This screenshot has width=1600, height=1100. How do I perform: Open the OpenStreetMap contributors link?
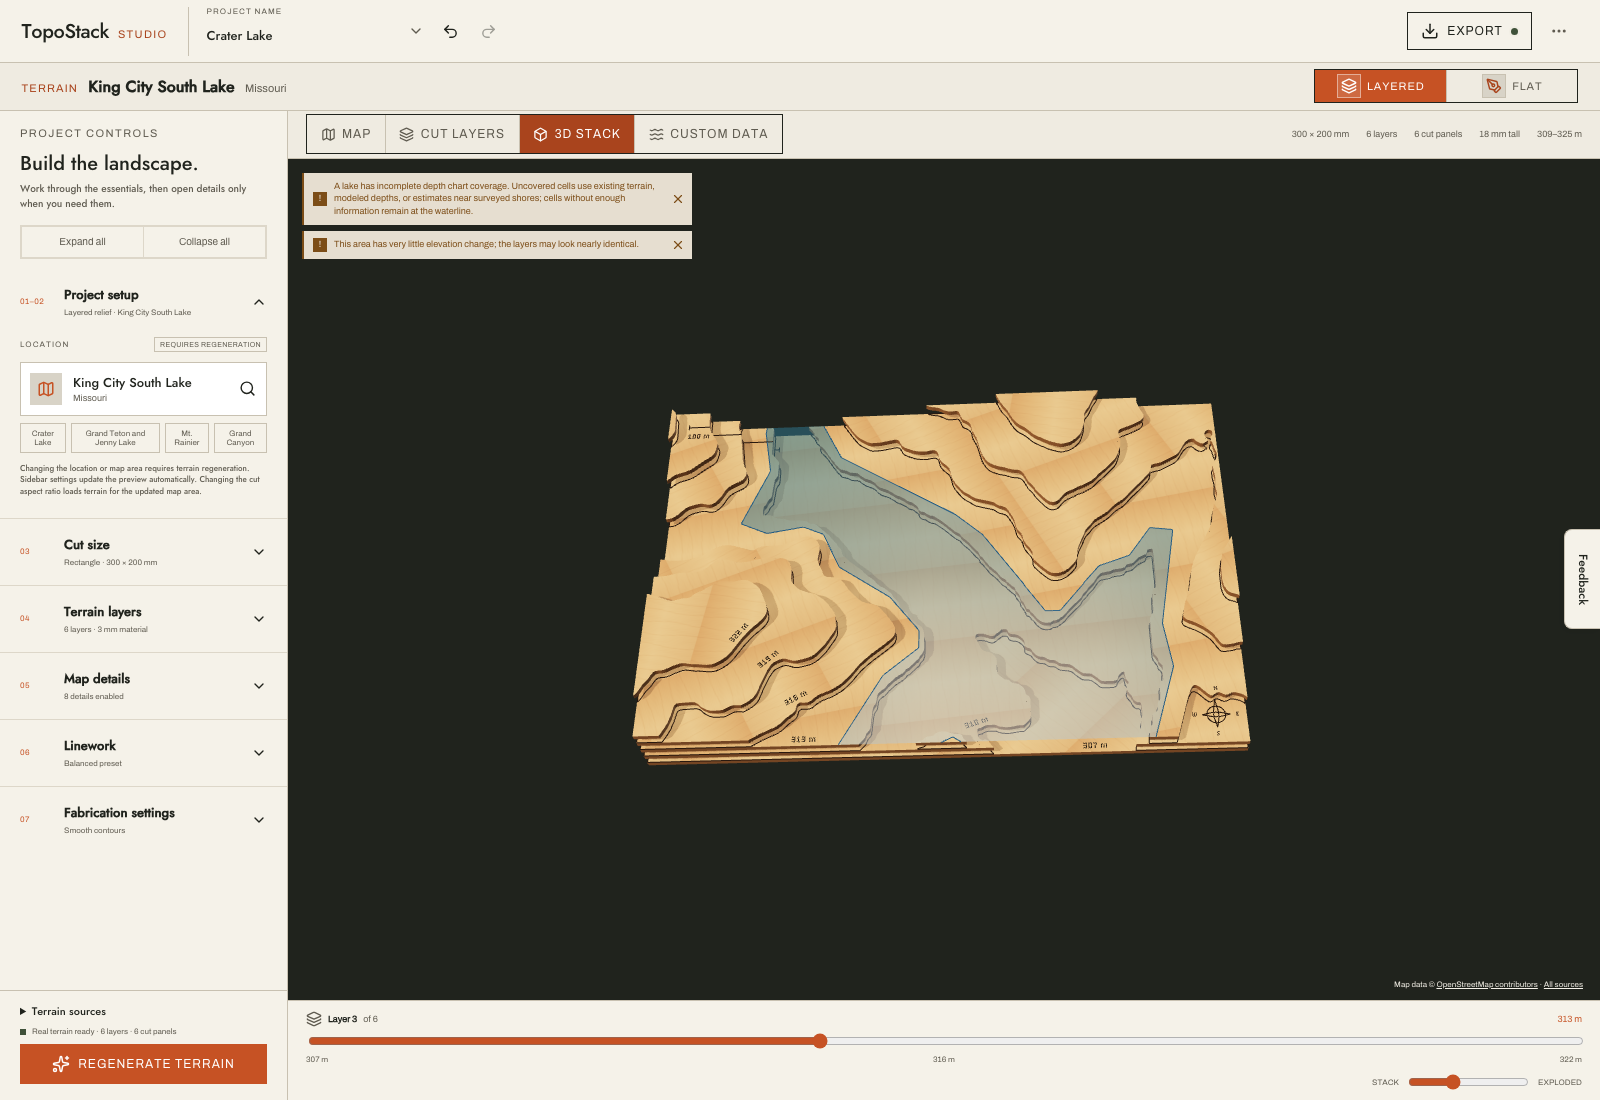pos(1487,985)
